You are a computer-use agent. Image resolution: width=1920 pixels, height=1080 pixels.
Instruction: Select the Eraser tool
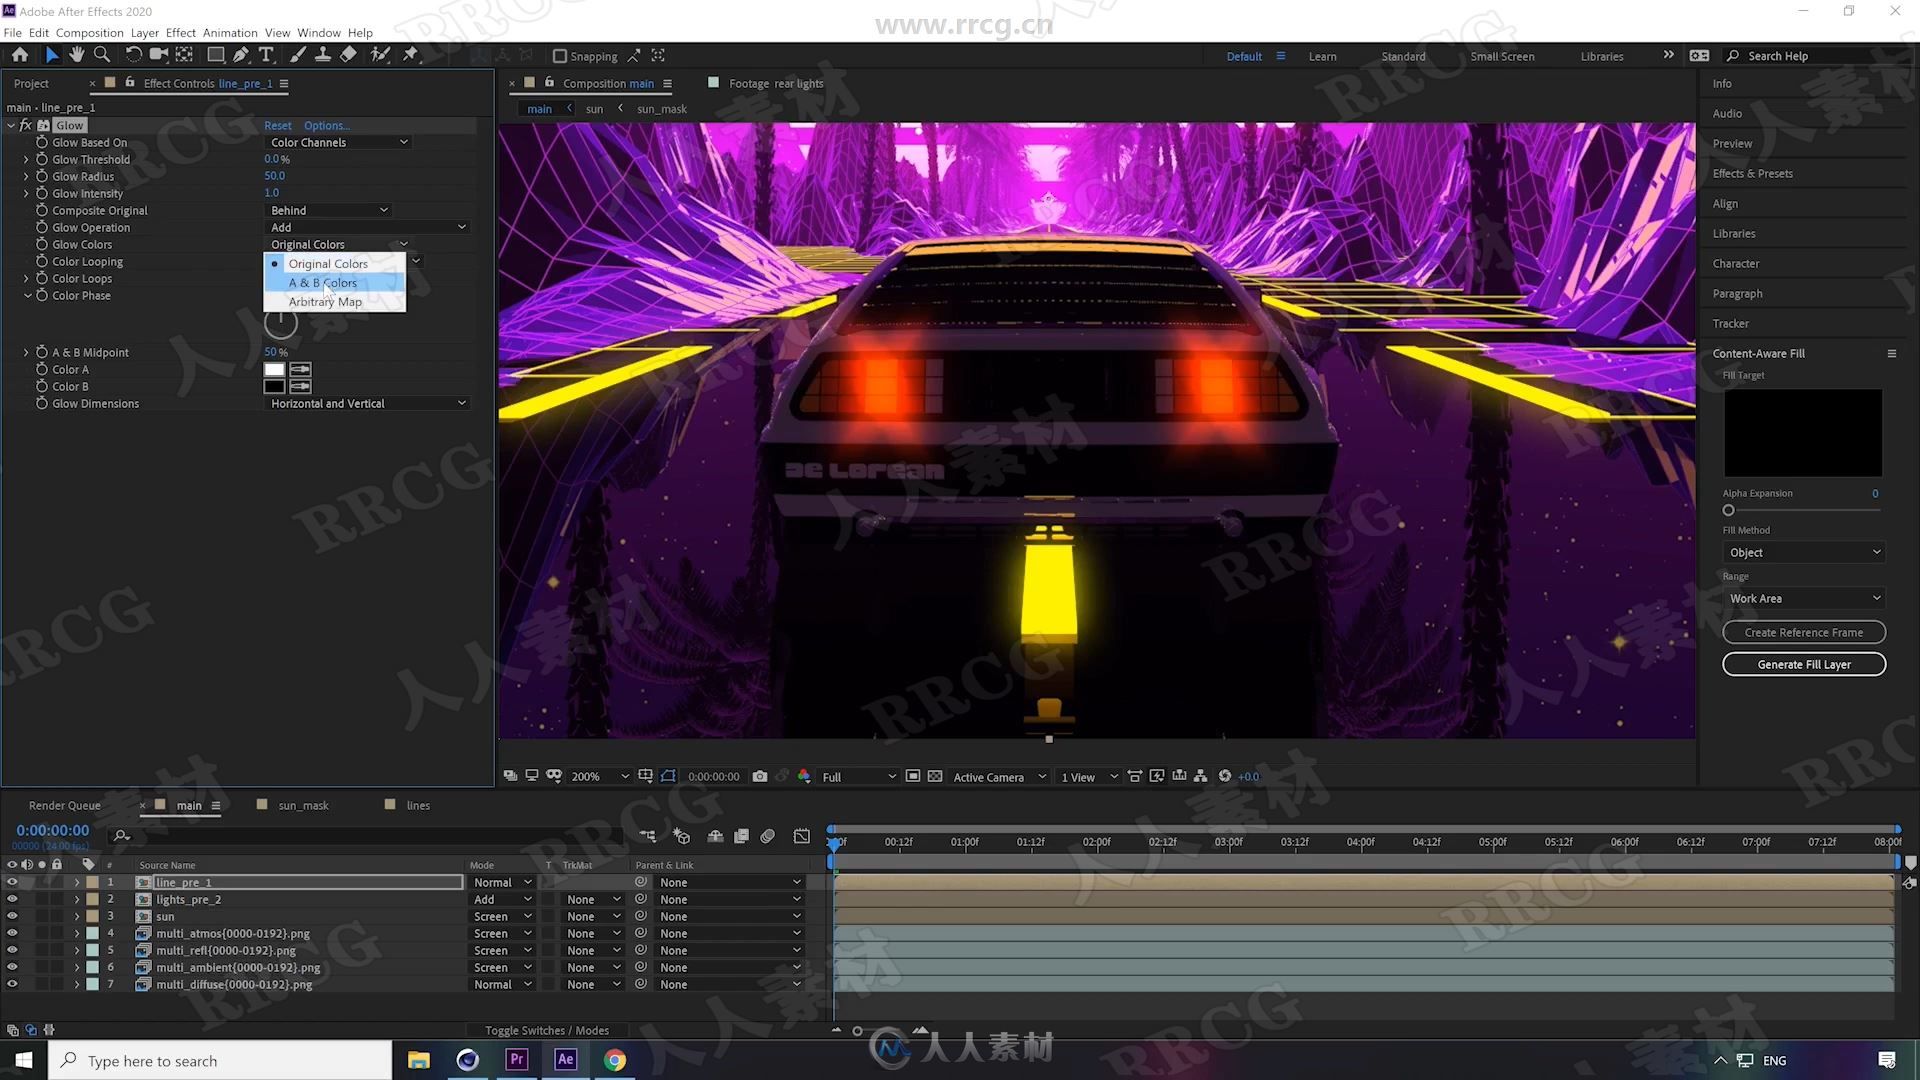coord(348,55)
